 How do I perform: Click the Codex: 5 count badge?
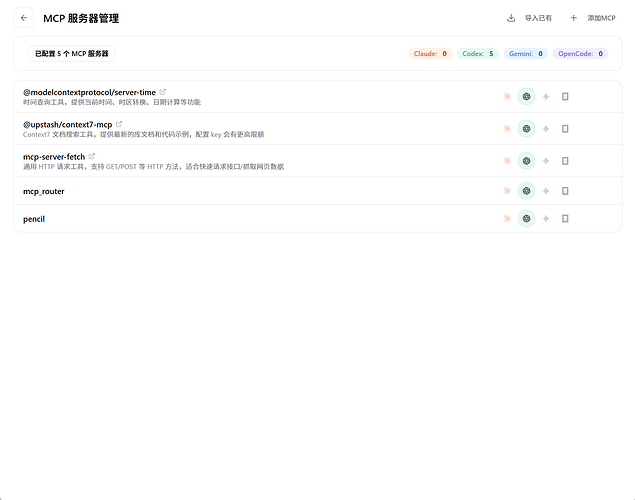click(478, 53)
